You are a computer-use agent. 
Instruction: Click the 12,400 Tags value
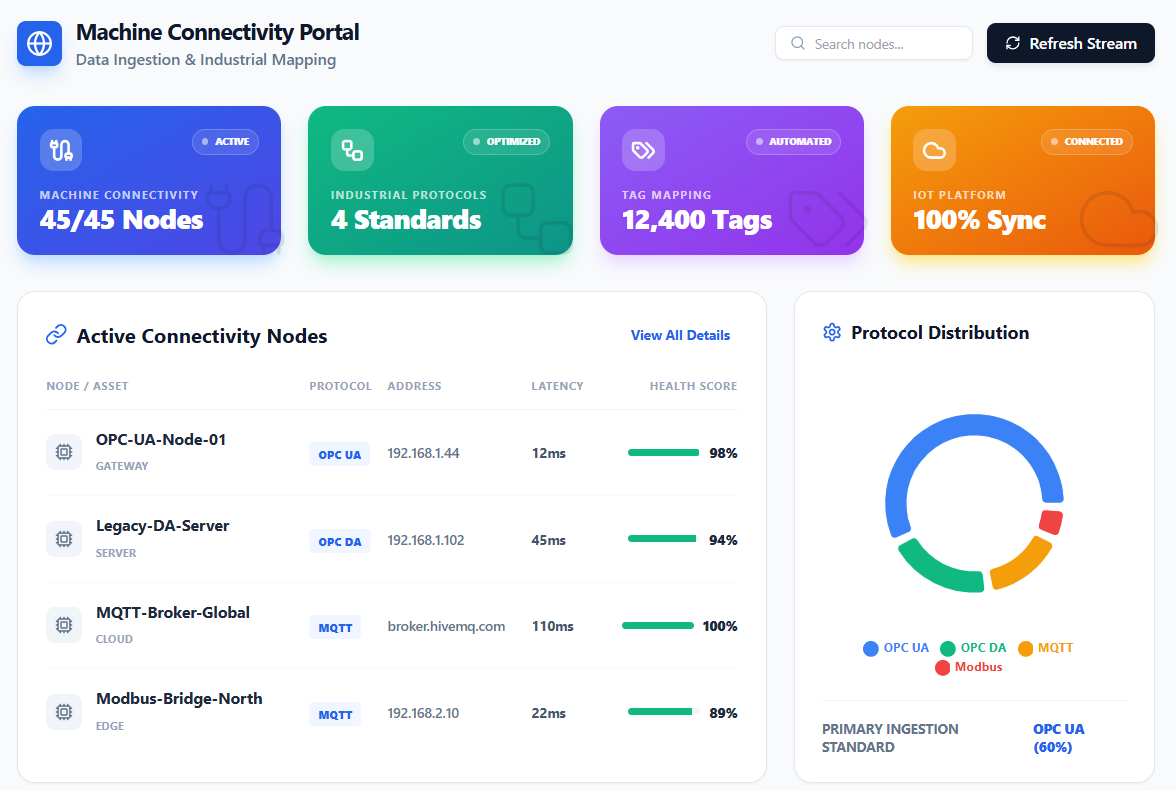pyautogui.click(x=697, y=220)
